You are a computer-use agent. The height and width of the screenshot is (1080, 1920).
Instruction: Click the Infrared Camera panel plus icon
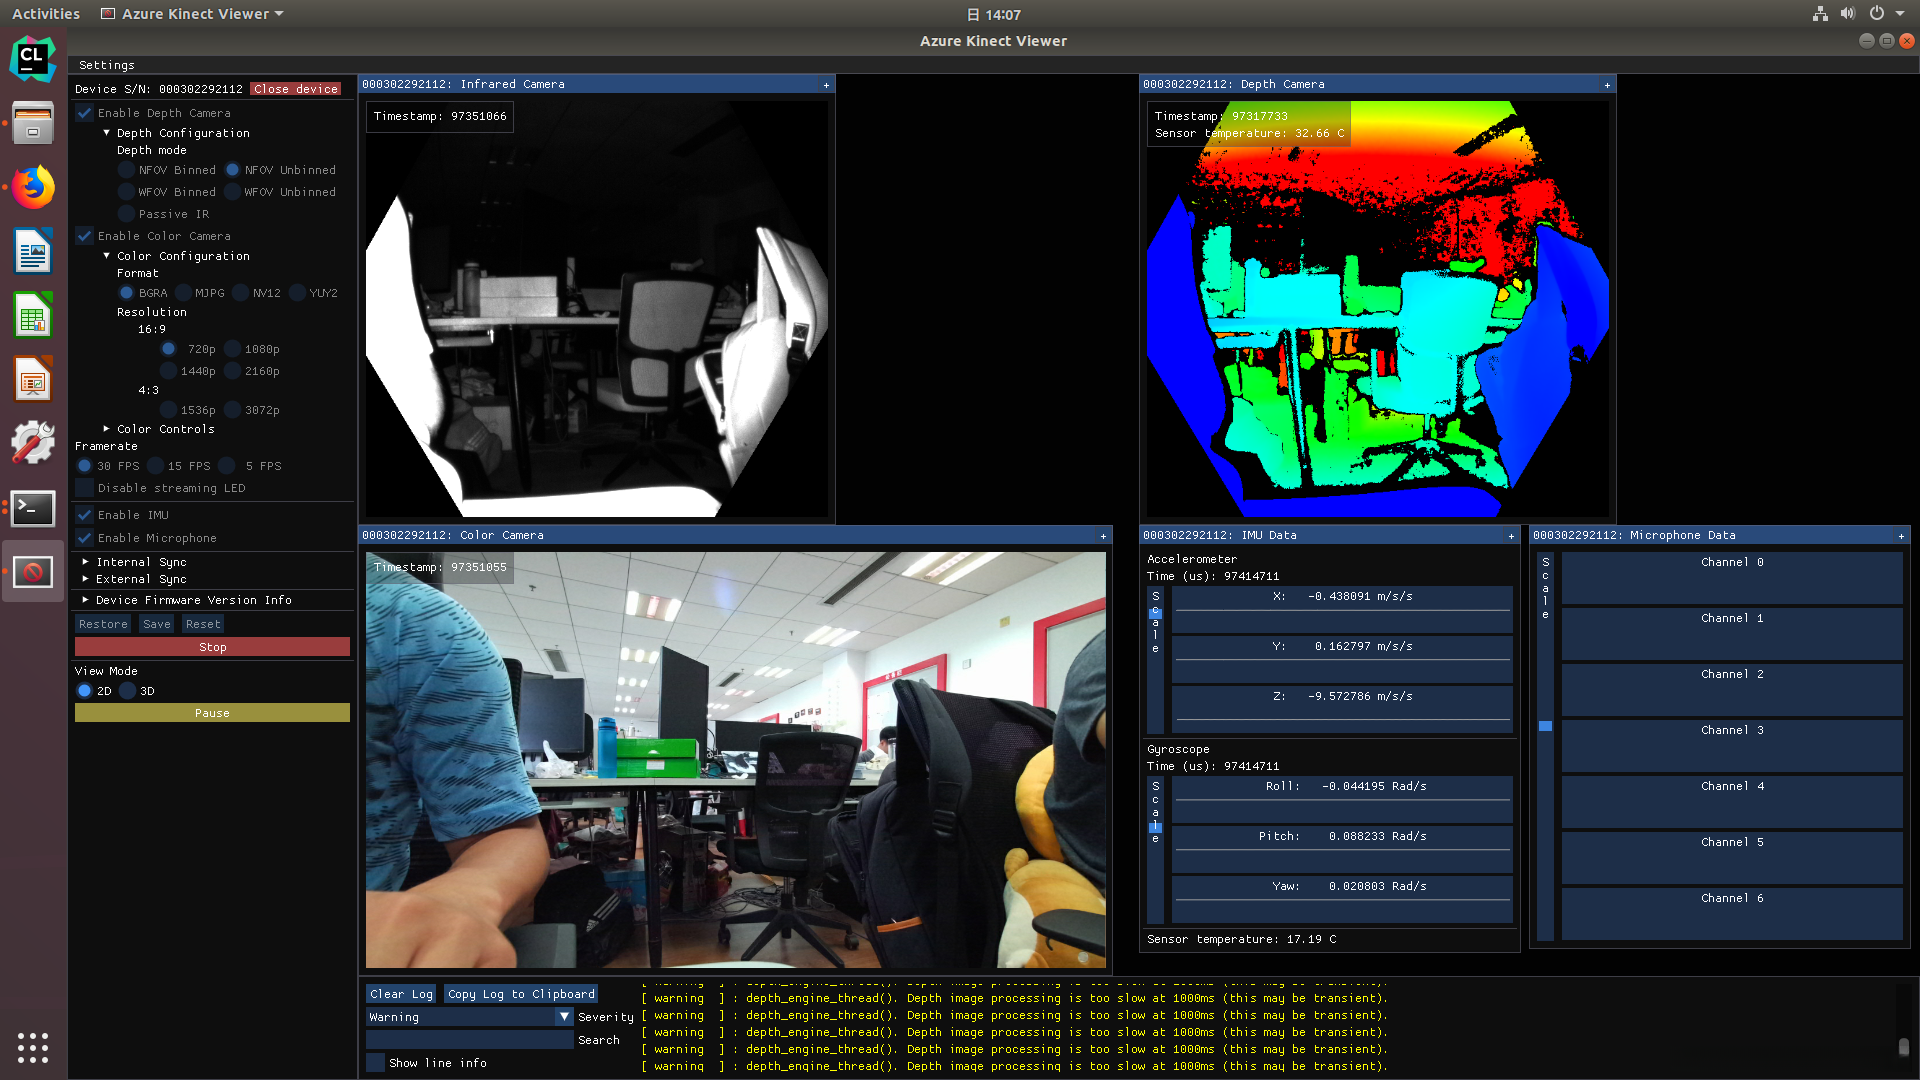[826, 85]
